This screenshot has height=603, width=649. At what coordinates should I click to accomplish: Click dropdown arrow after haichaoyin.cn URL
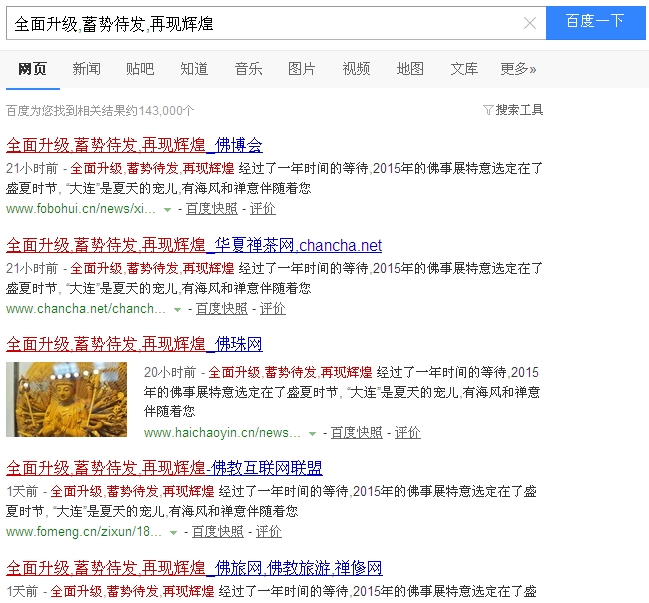tap(313, 434)
